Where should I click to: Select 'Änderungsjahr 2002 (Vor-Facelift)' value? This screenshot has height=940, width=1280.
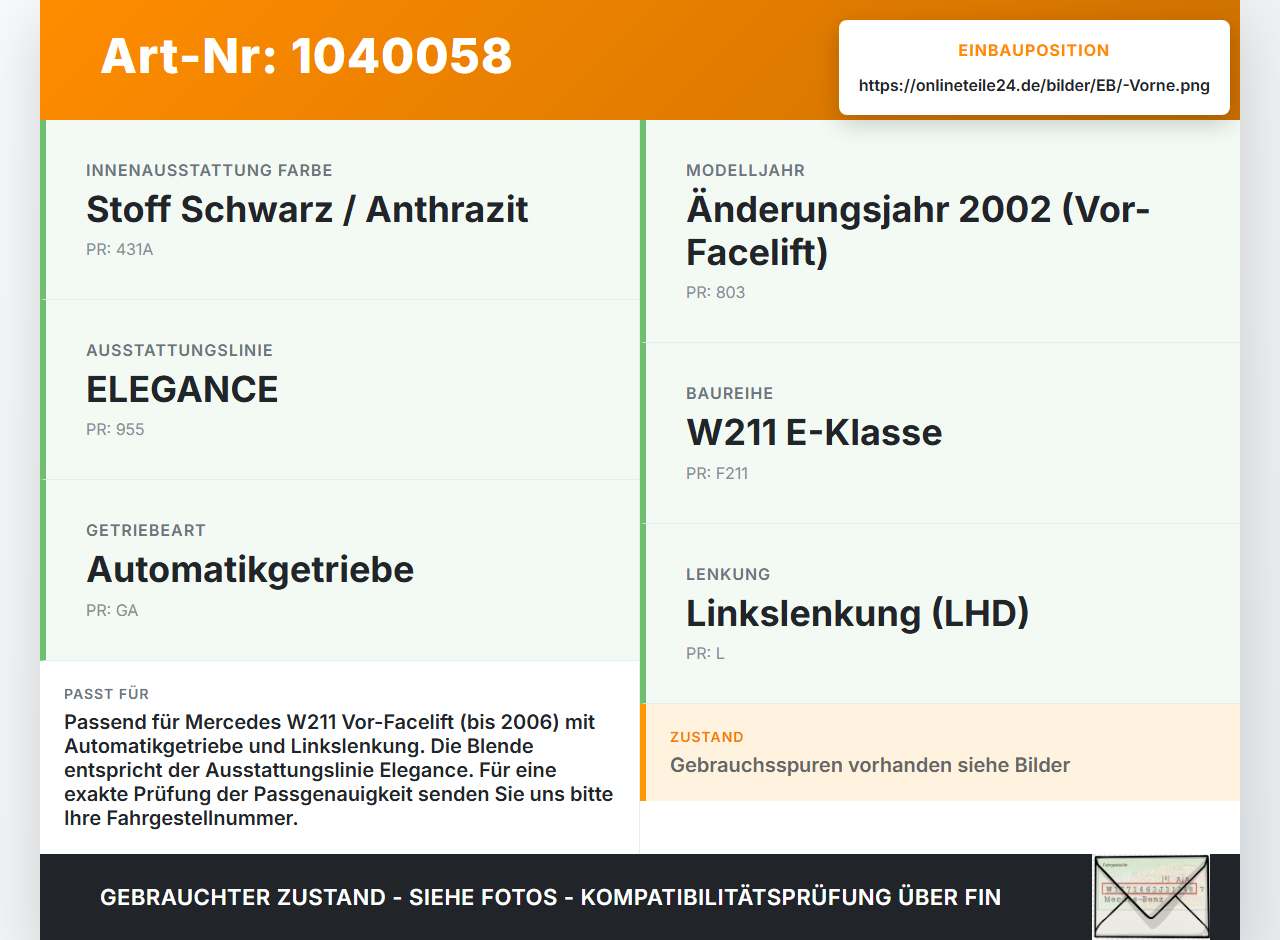click(x=918, y=230)
